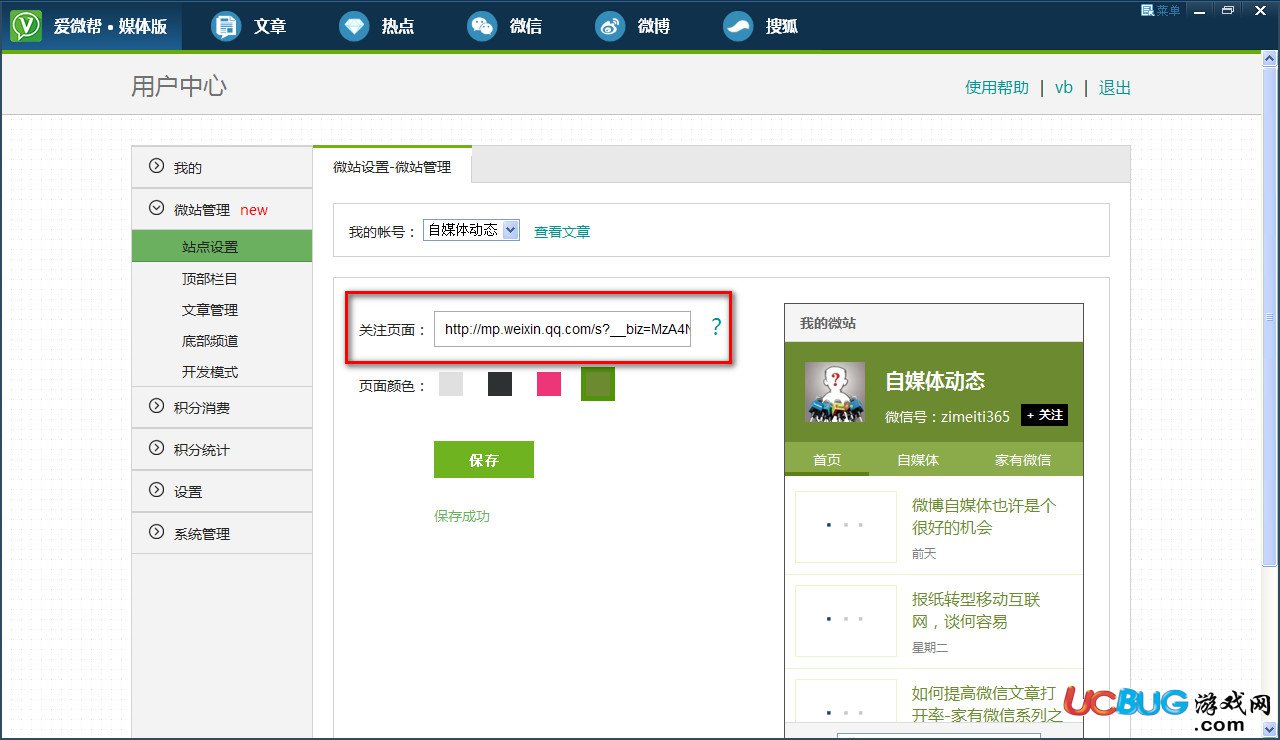This screenshot has width=1280, height=740.
Task: Click the 爱微帮 green logo icon
Action: pyautogui.click(x=26, y=26)
